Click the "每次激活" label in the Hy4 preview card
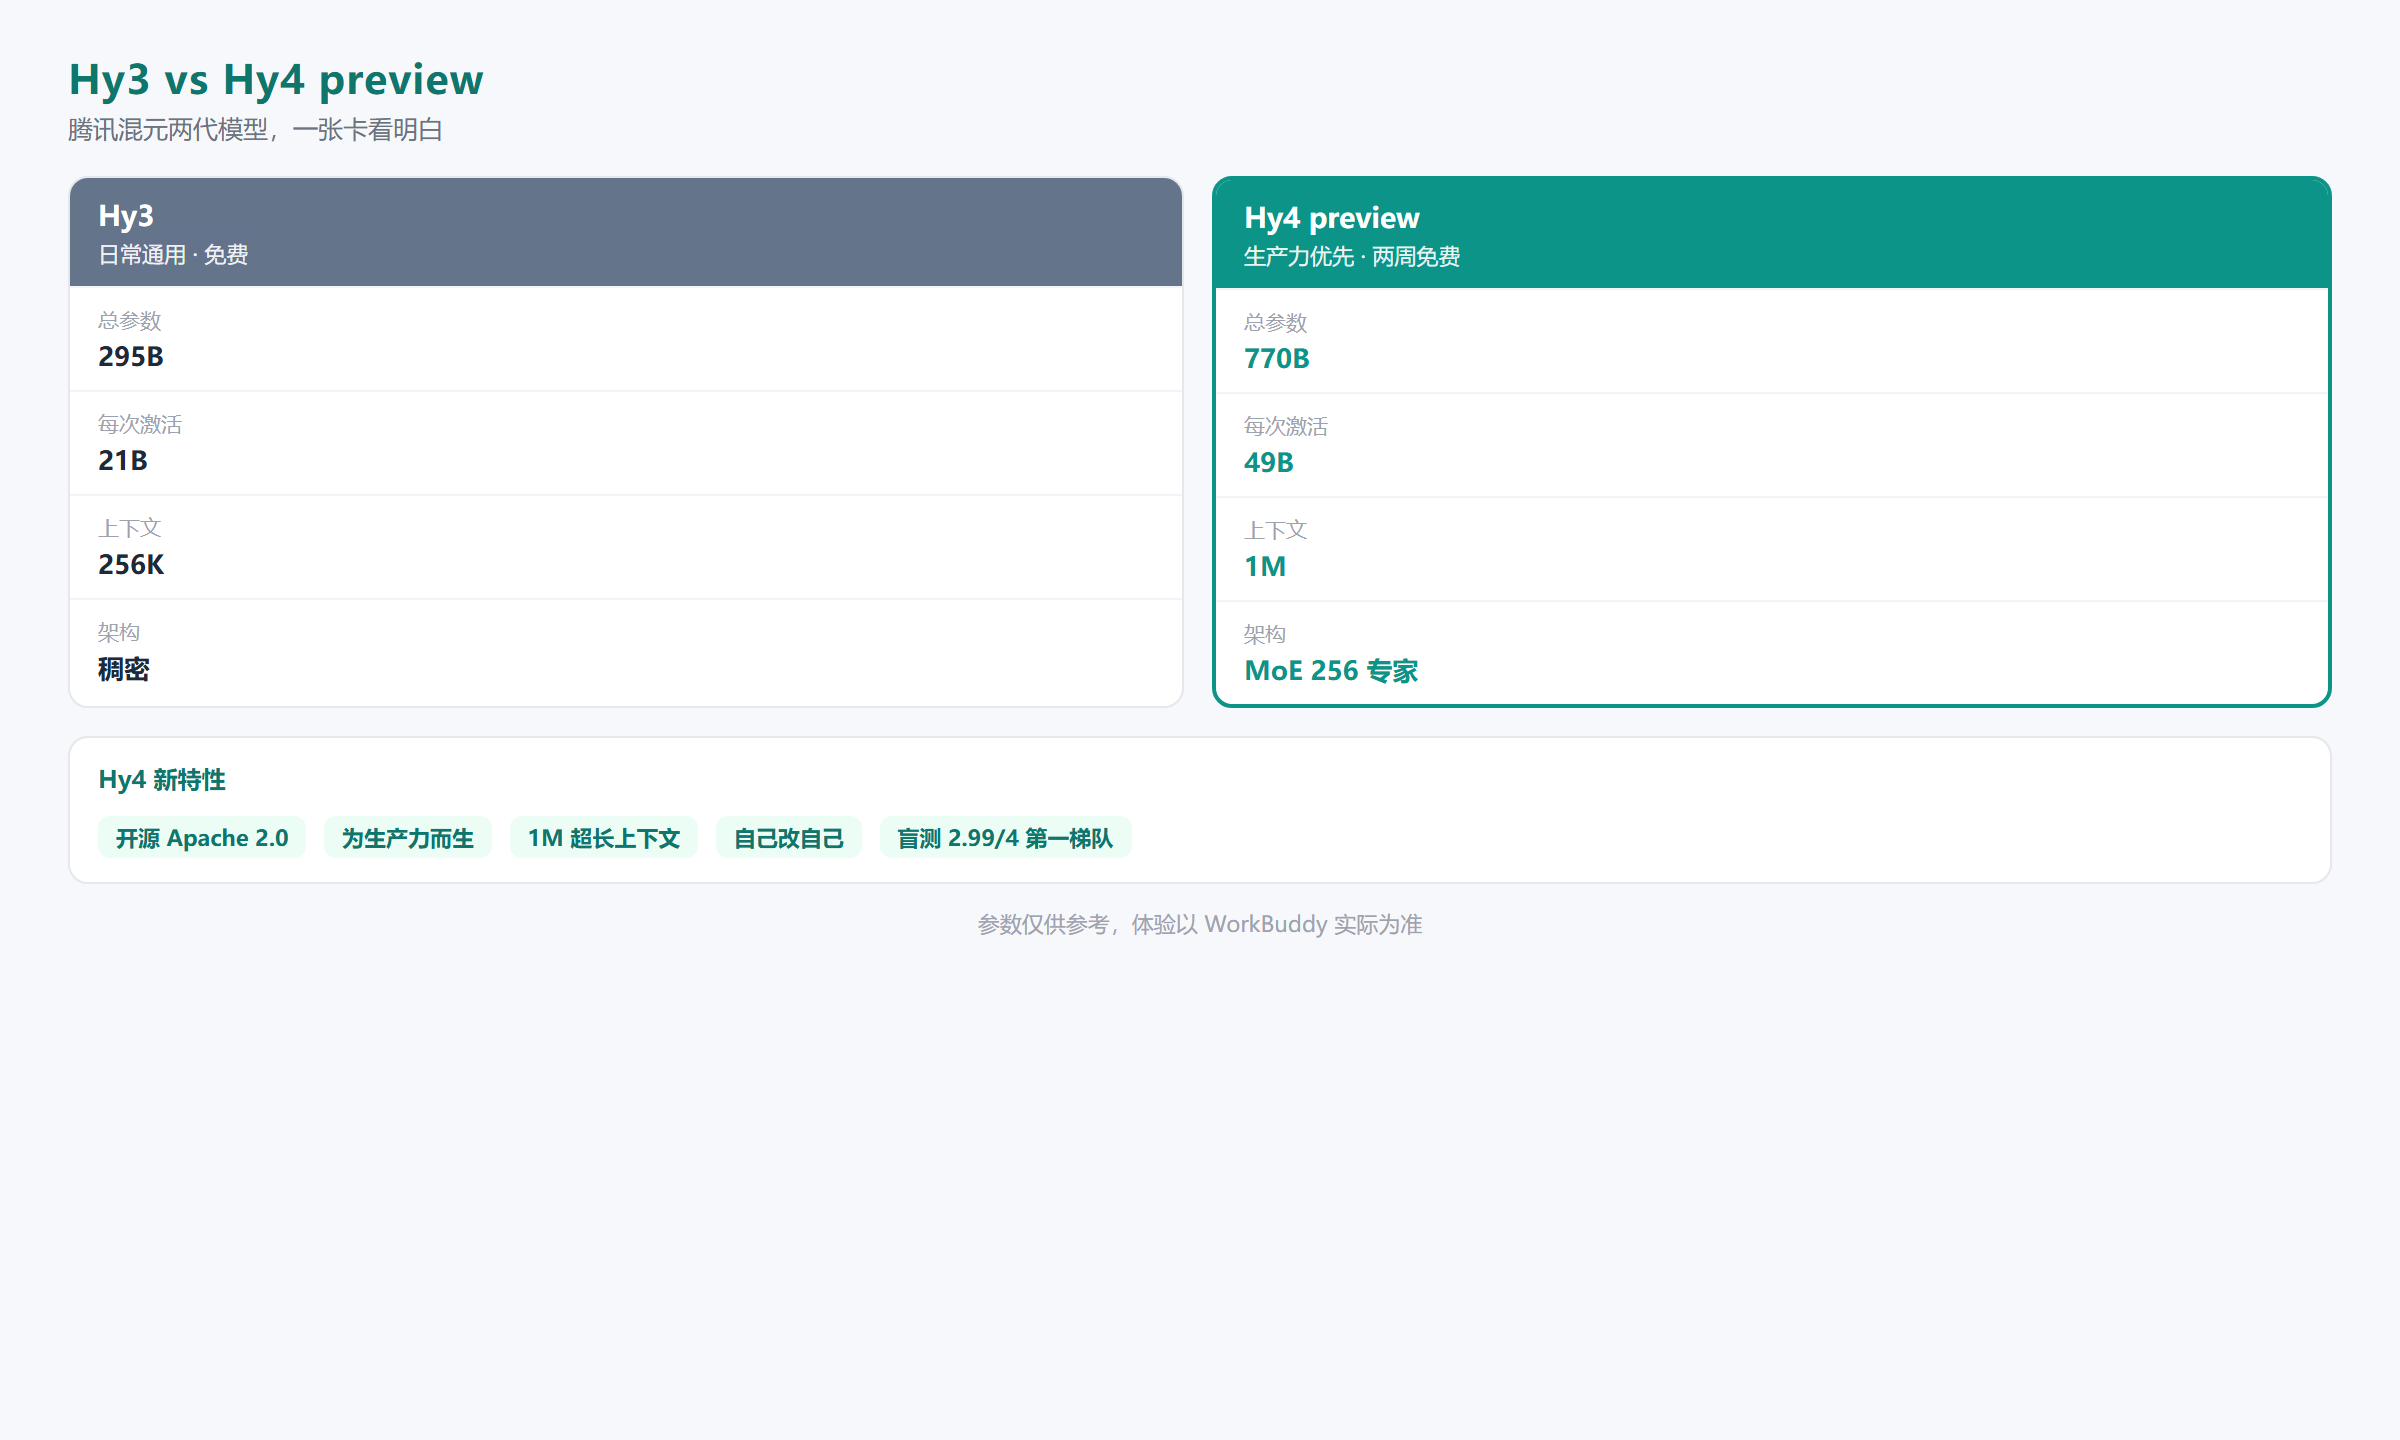This screenshot has height=1440, width=2400. point(1286,427)
